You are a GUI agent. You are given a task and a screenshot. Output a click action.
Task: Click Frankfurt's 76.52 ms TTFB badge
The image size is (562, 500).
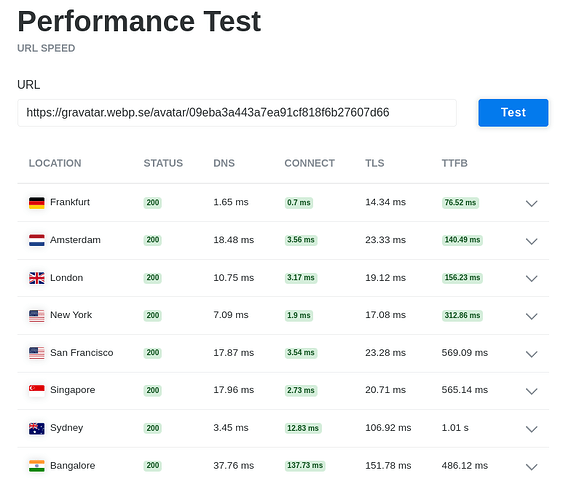coord(460,203)
